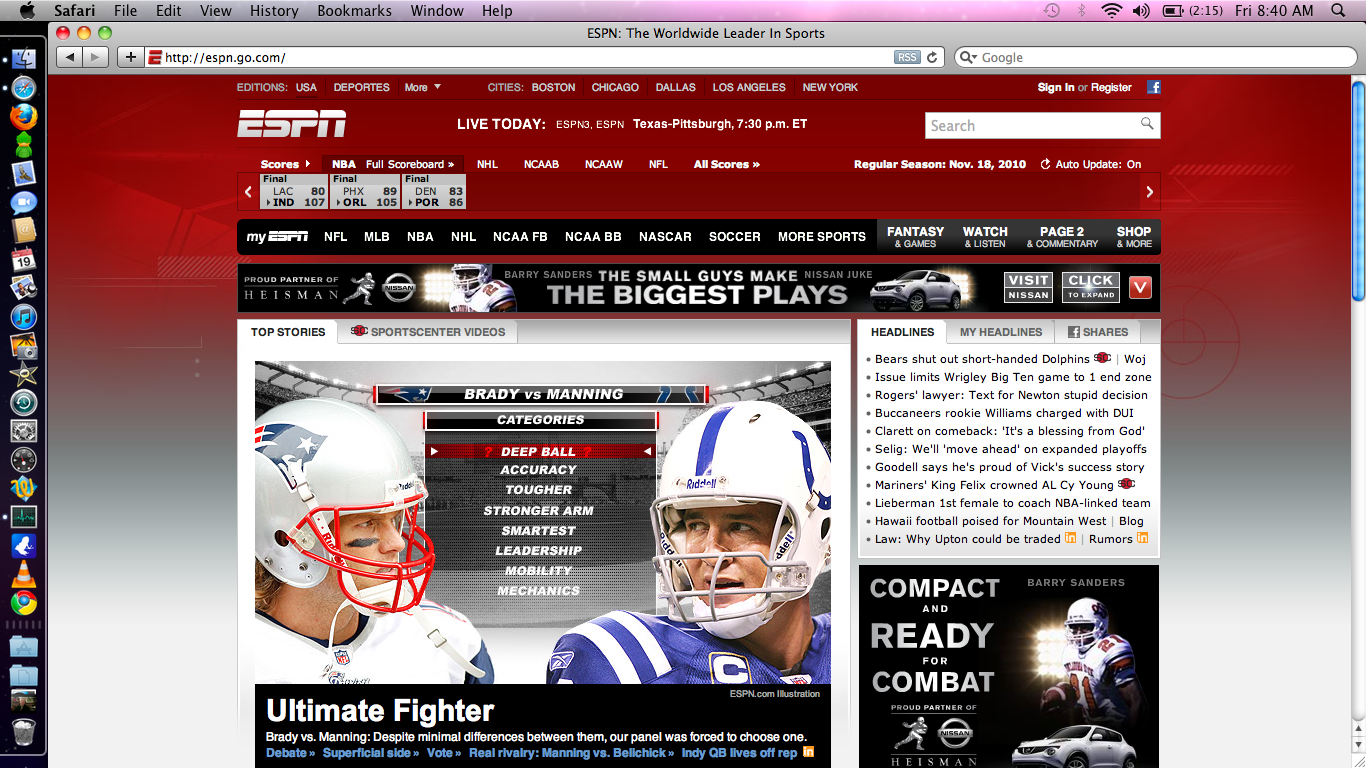Image resolution: width=1366 pixels, height=768 pixels.
Task: Select DEEP BALL category
Action: (539, 452)
